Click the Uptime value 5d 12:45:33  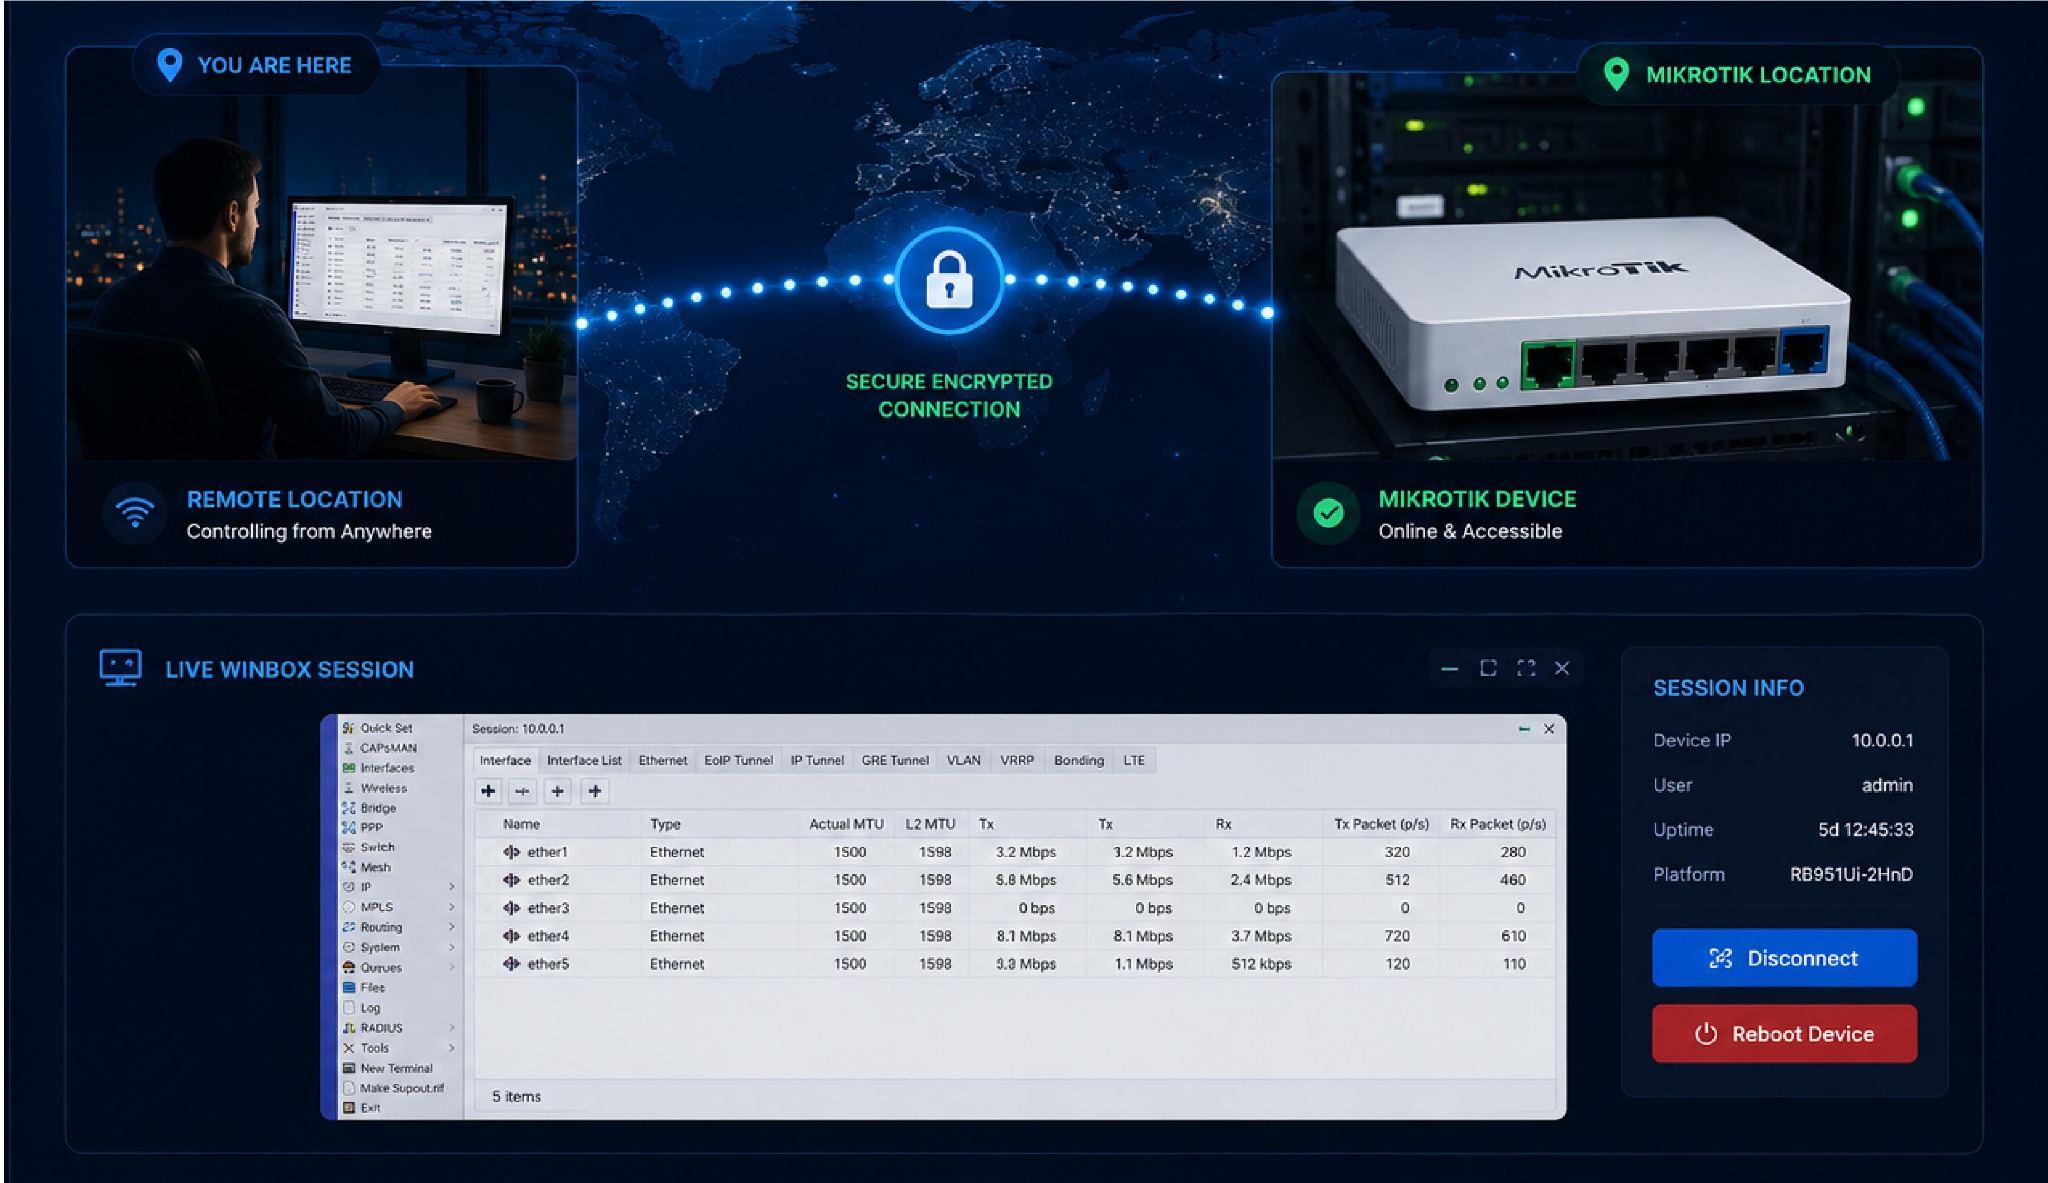click(x=1865, y=829)
